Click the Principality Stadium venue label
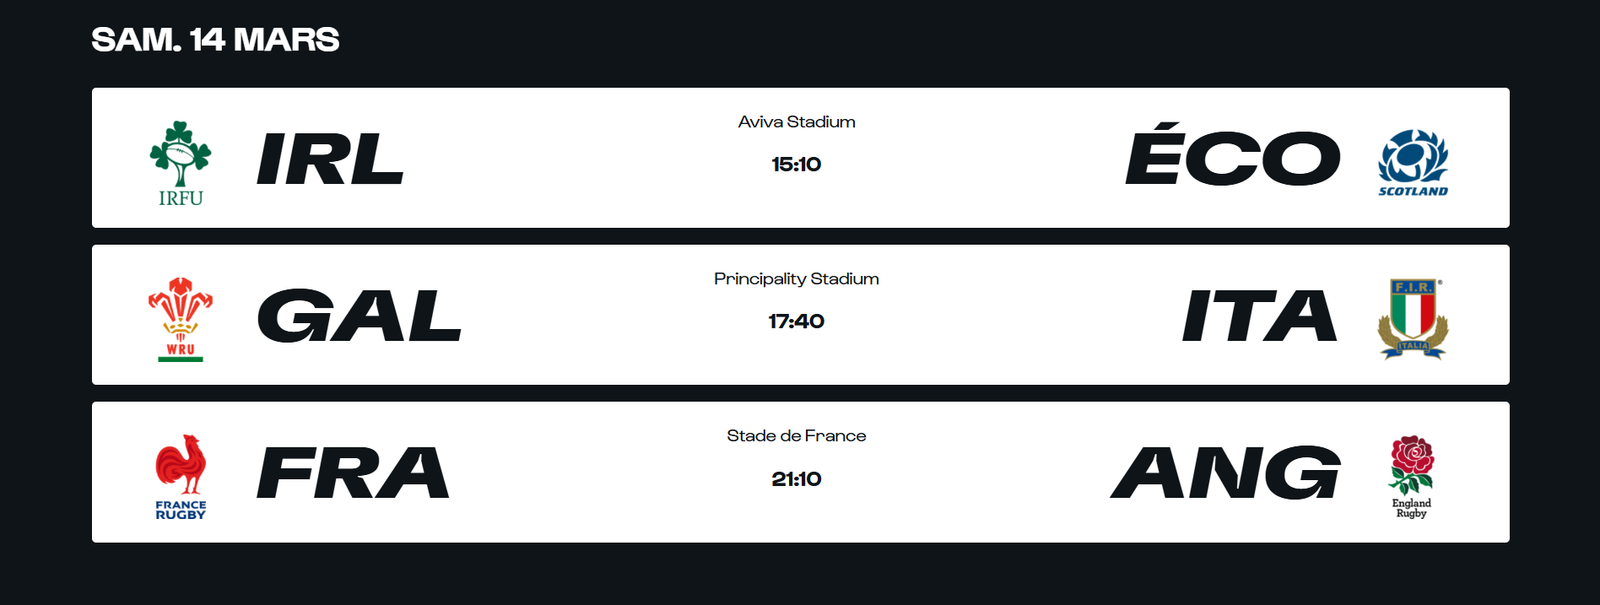The width and height of the screenshot is (1600, 605). point(796,279)
